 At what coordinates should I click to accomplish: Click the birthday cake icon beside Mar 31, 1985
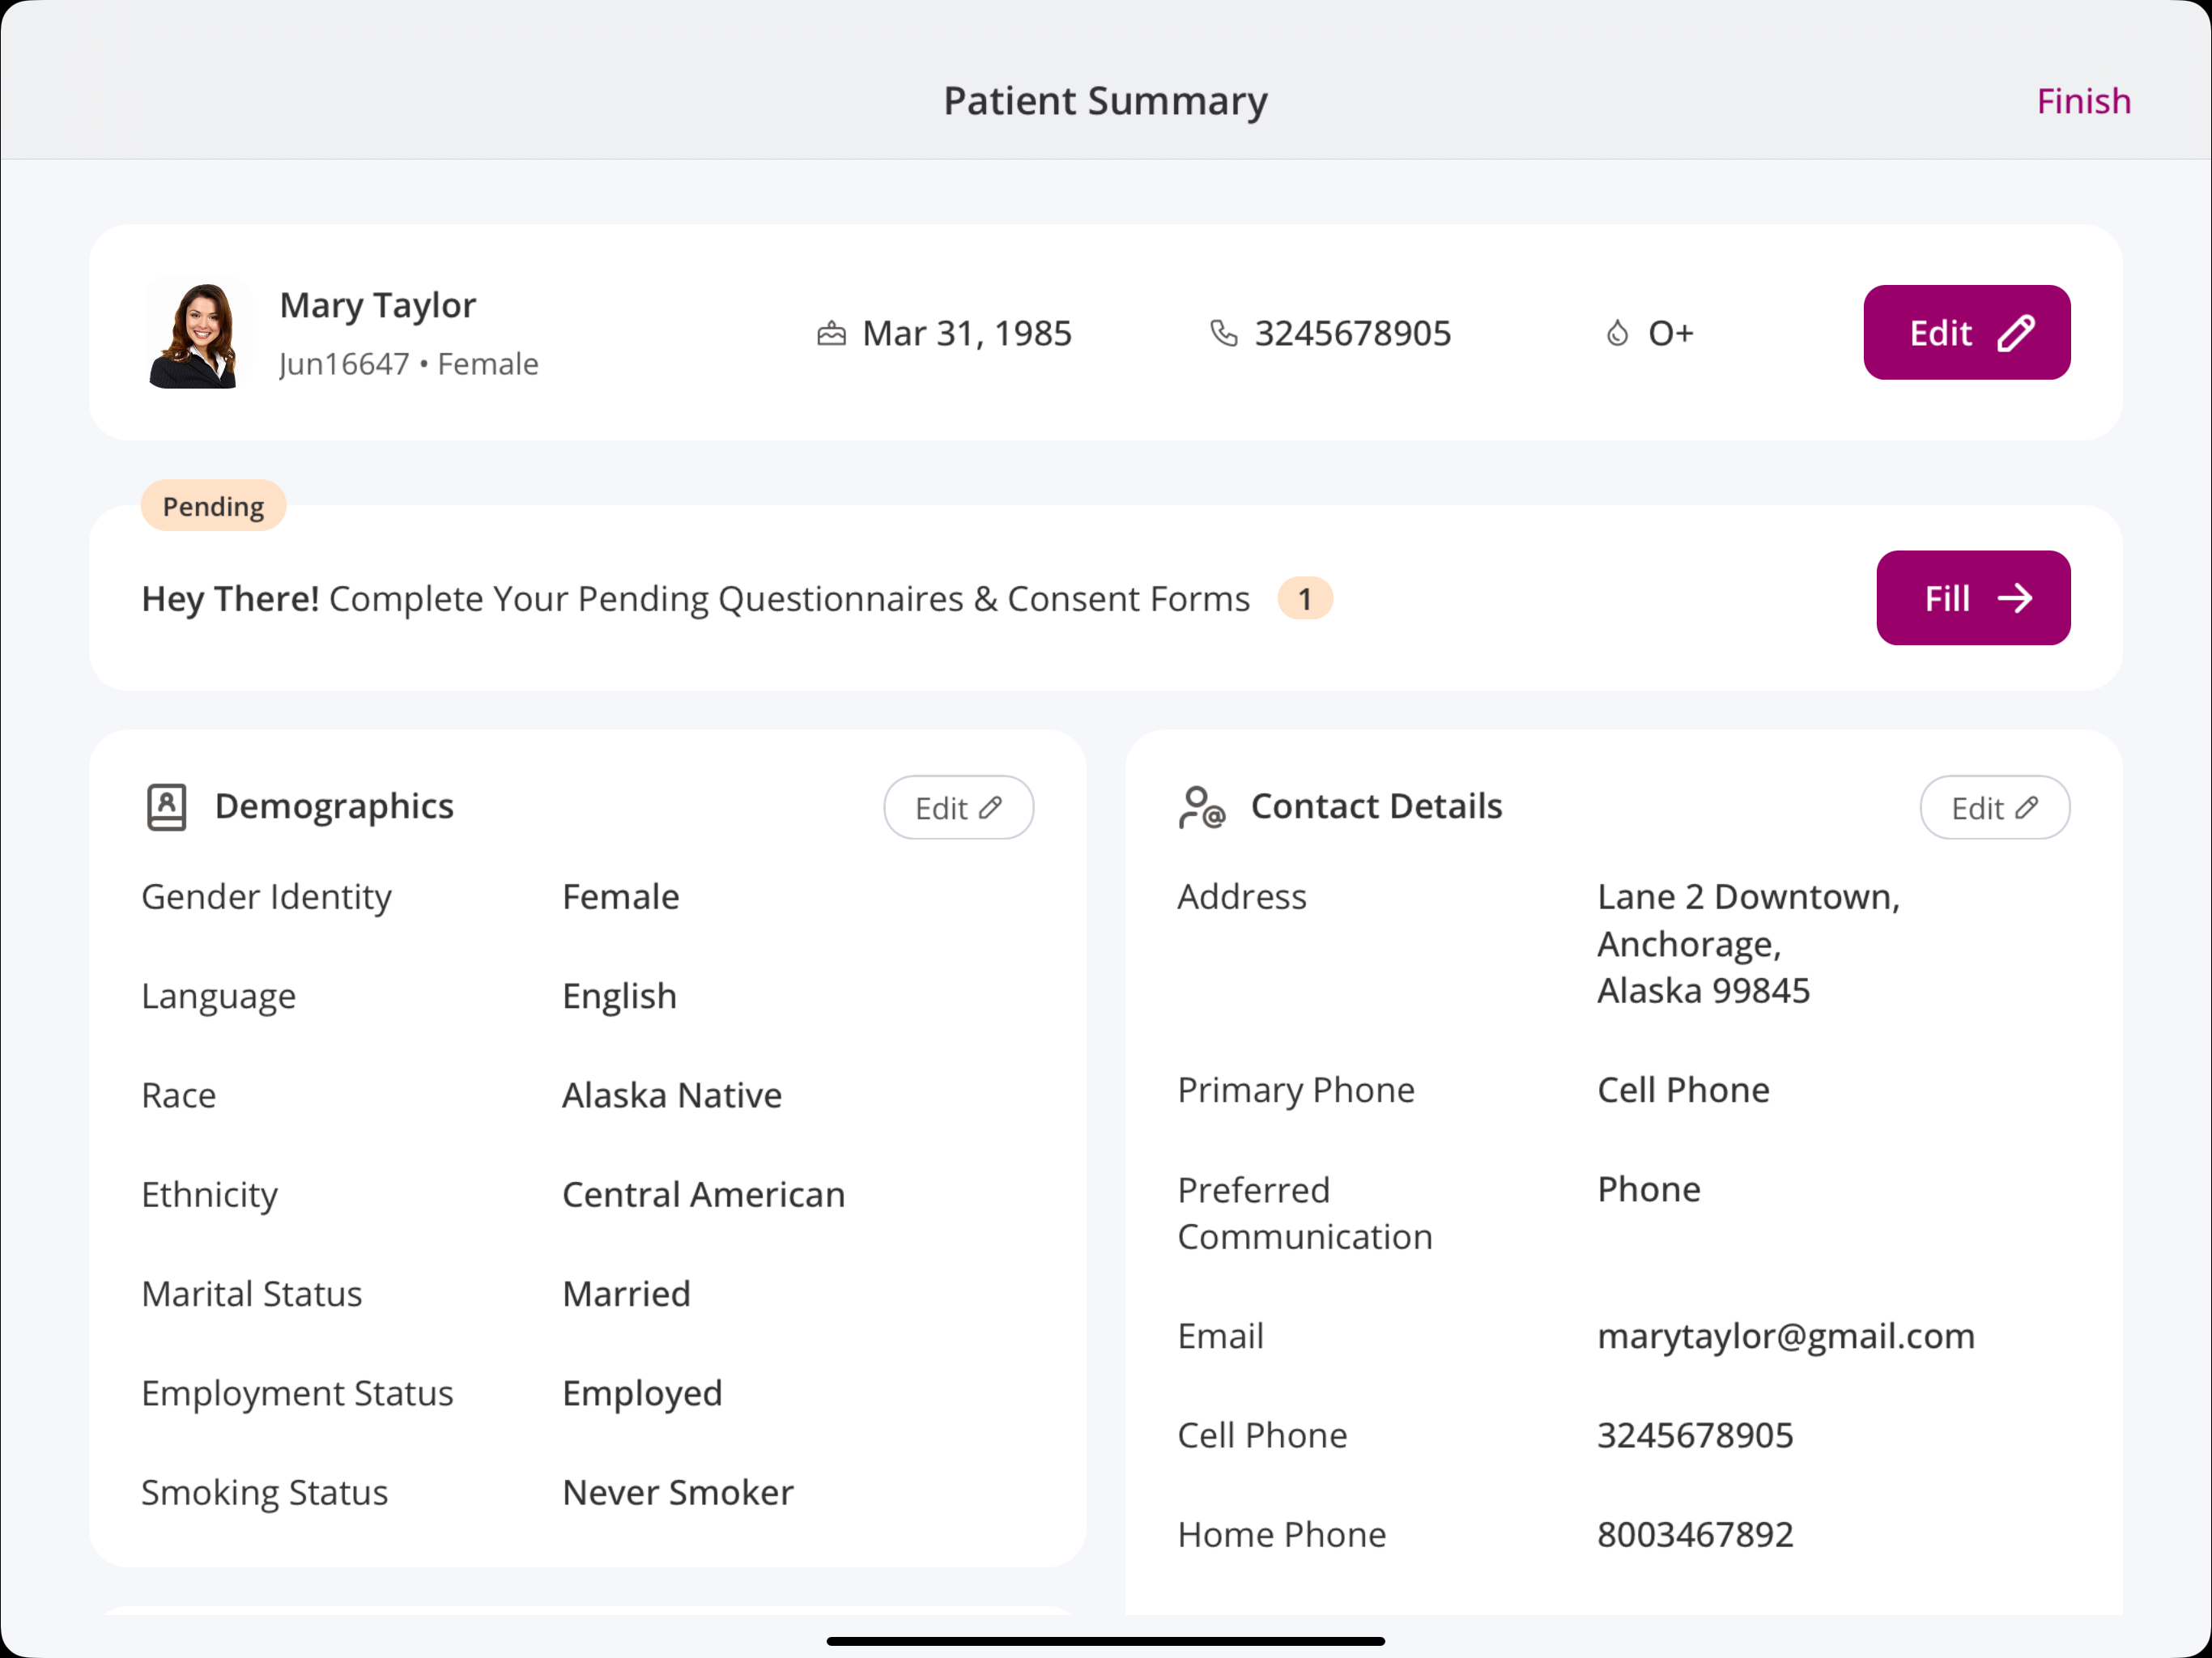coord(831,333)
